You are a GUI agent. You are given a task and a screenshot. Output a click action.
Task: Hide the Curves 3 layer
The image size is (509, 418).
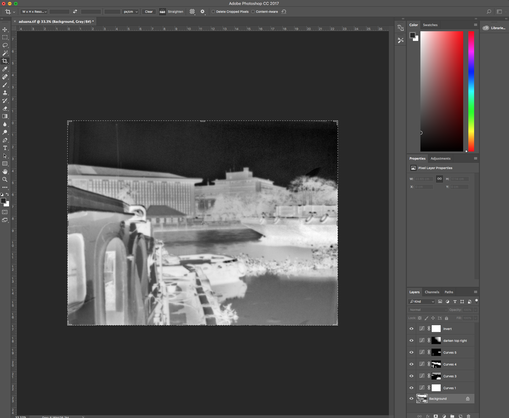(x=411, y=376)
